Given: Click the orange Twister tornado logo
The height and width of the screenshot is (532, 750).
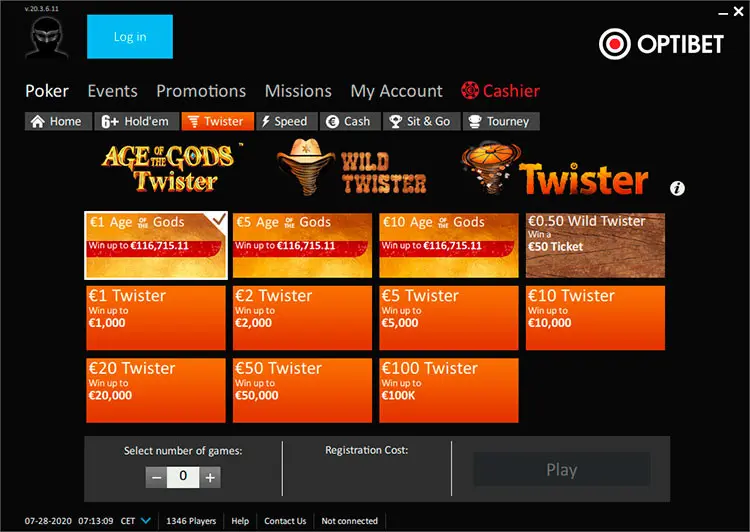Looking at the screenshot, I should point(555,170).
